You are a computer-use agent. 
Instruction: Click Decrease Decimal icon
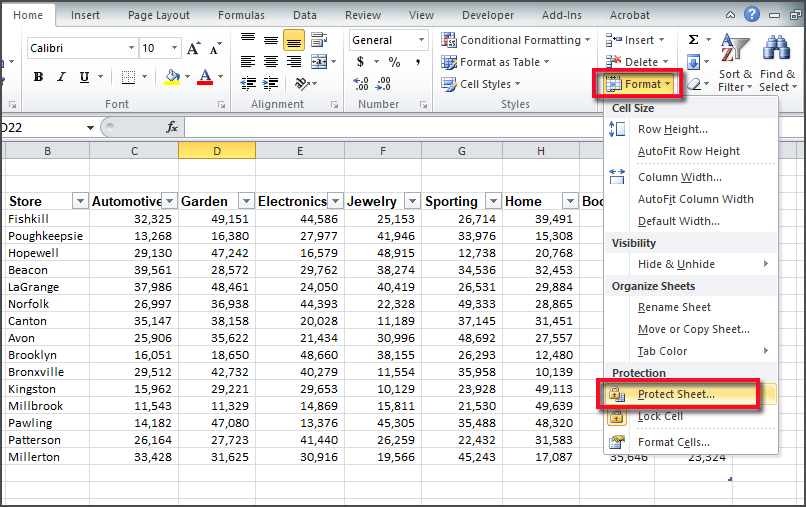tap(383, 83)
